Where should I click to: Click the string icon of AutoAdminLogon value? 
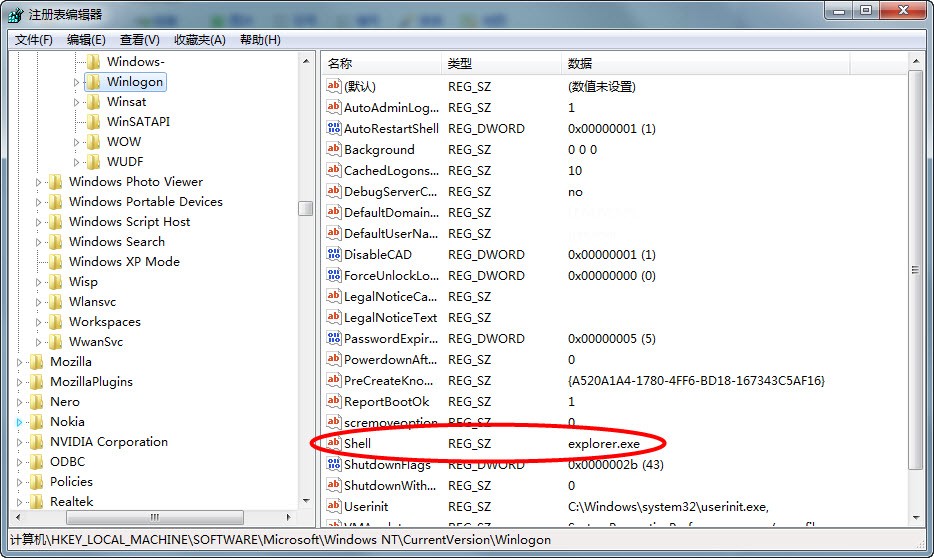pos(334,107)
